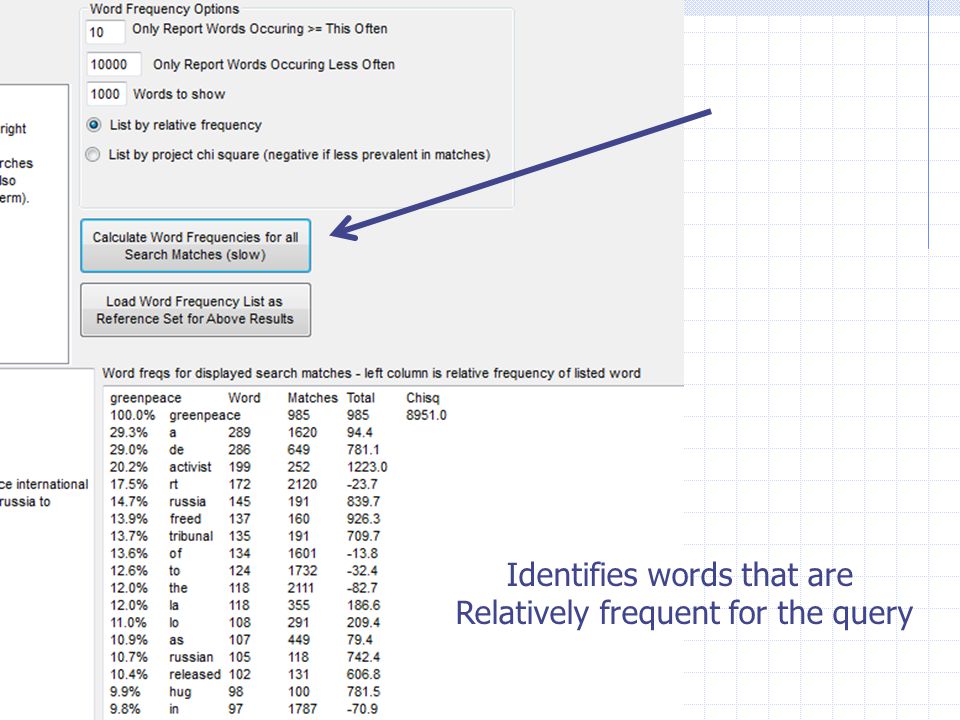The height and width of the screenshot is (720, 960).
Task: Select the 'activist' row in word list
Action: click(x=249, y=467)
